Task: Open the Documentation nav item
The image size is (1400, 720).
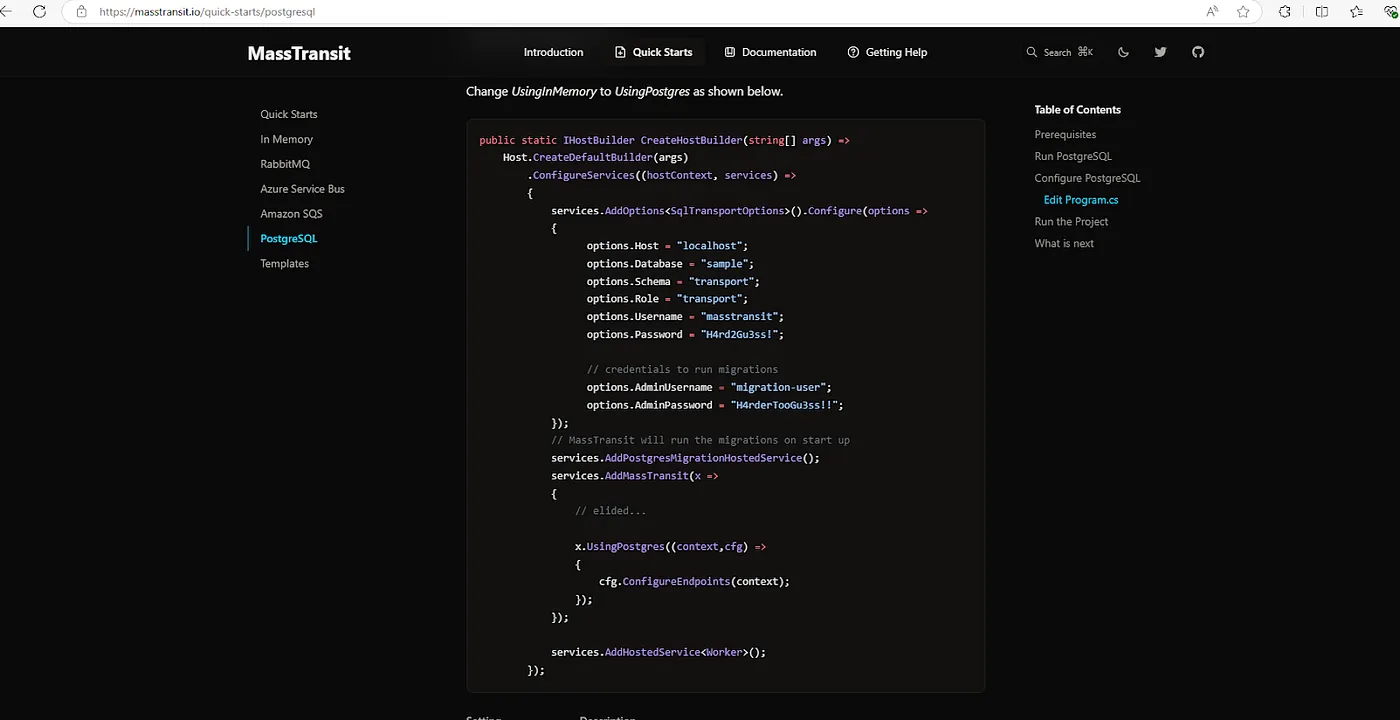Action: [x=770, y=52]
